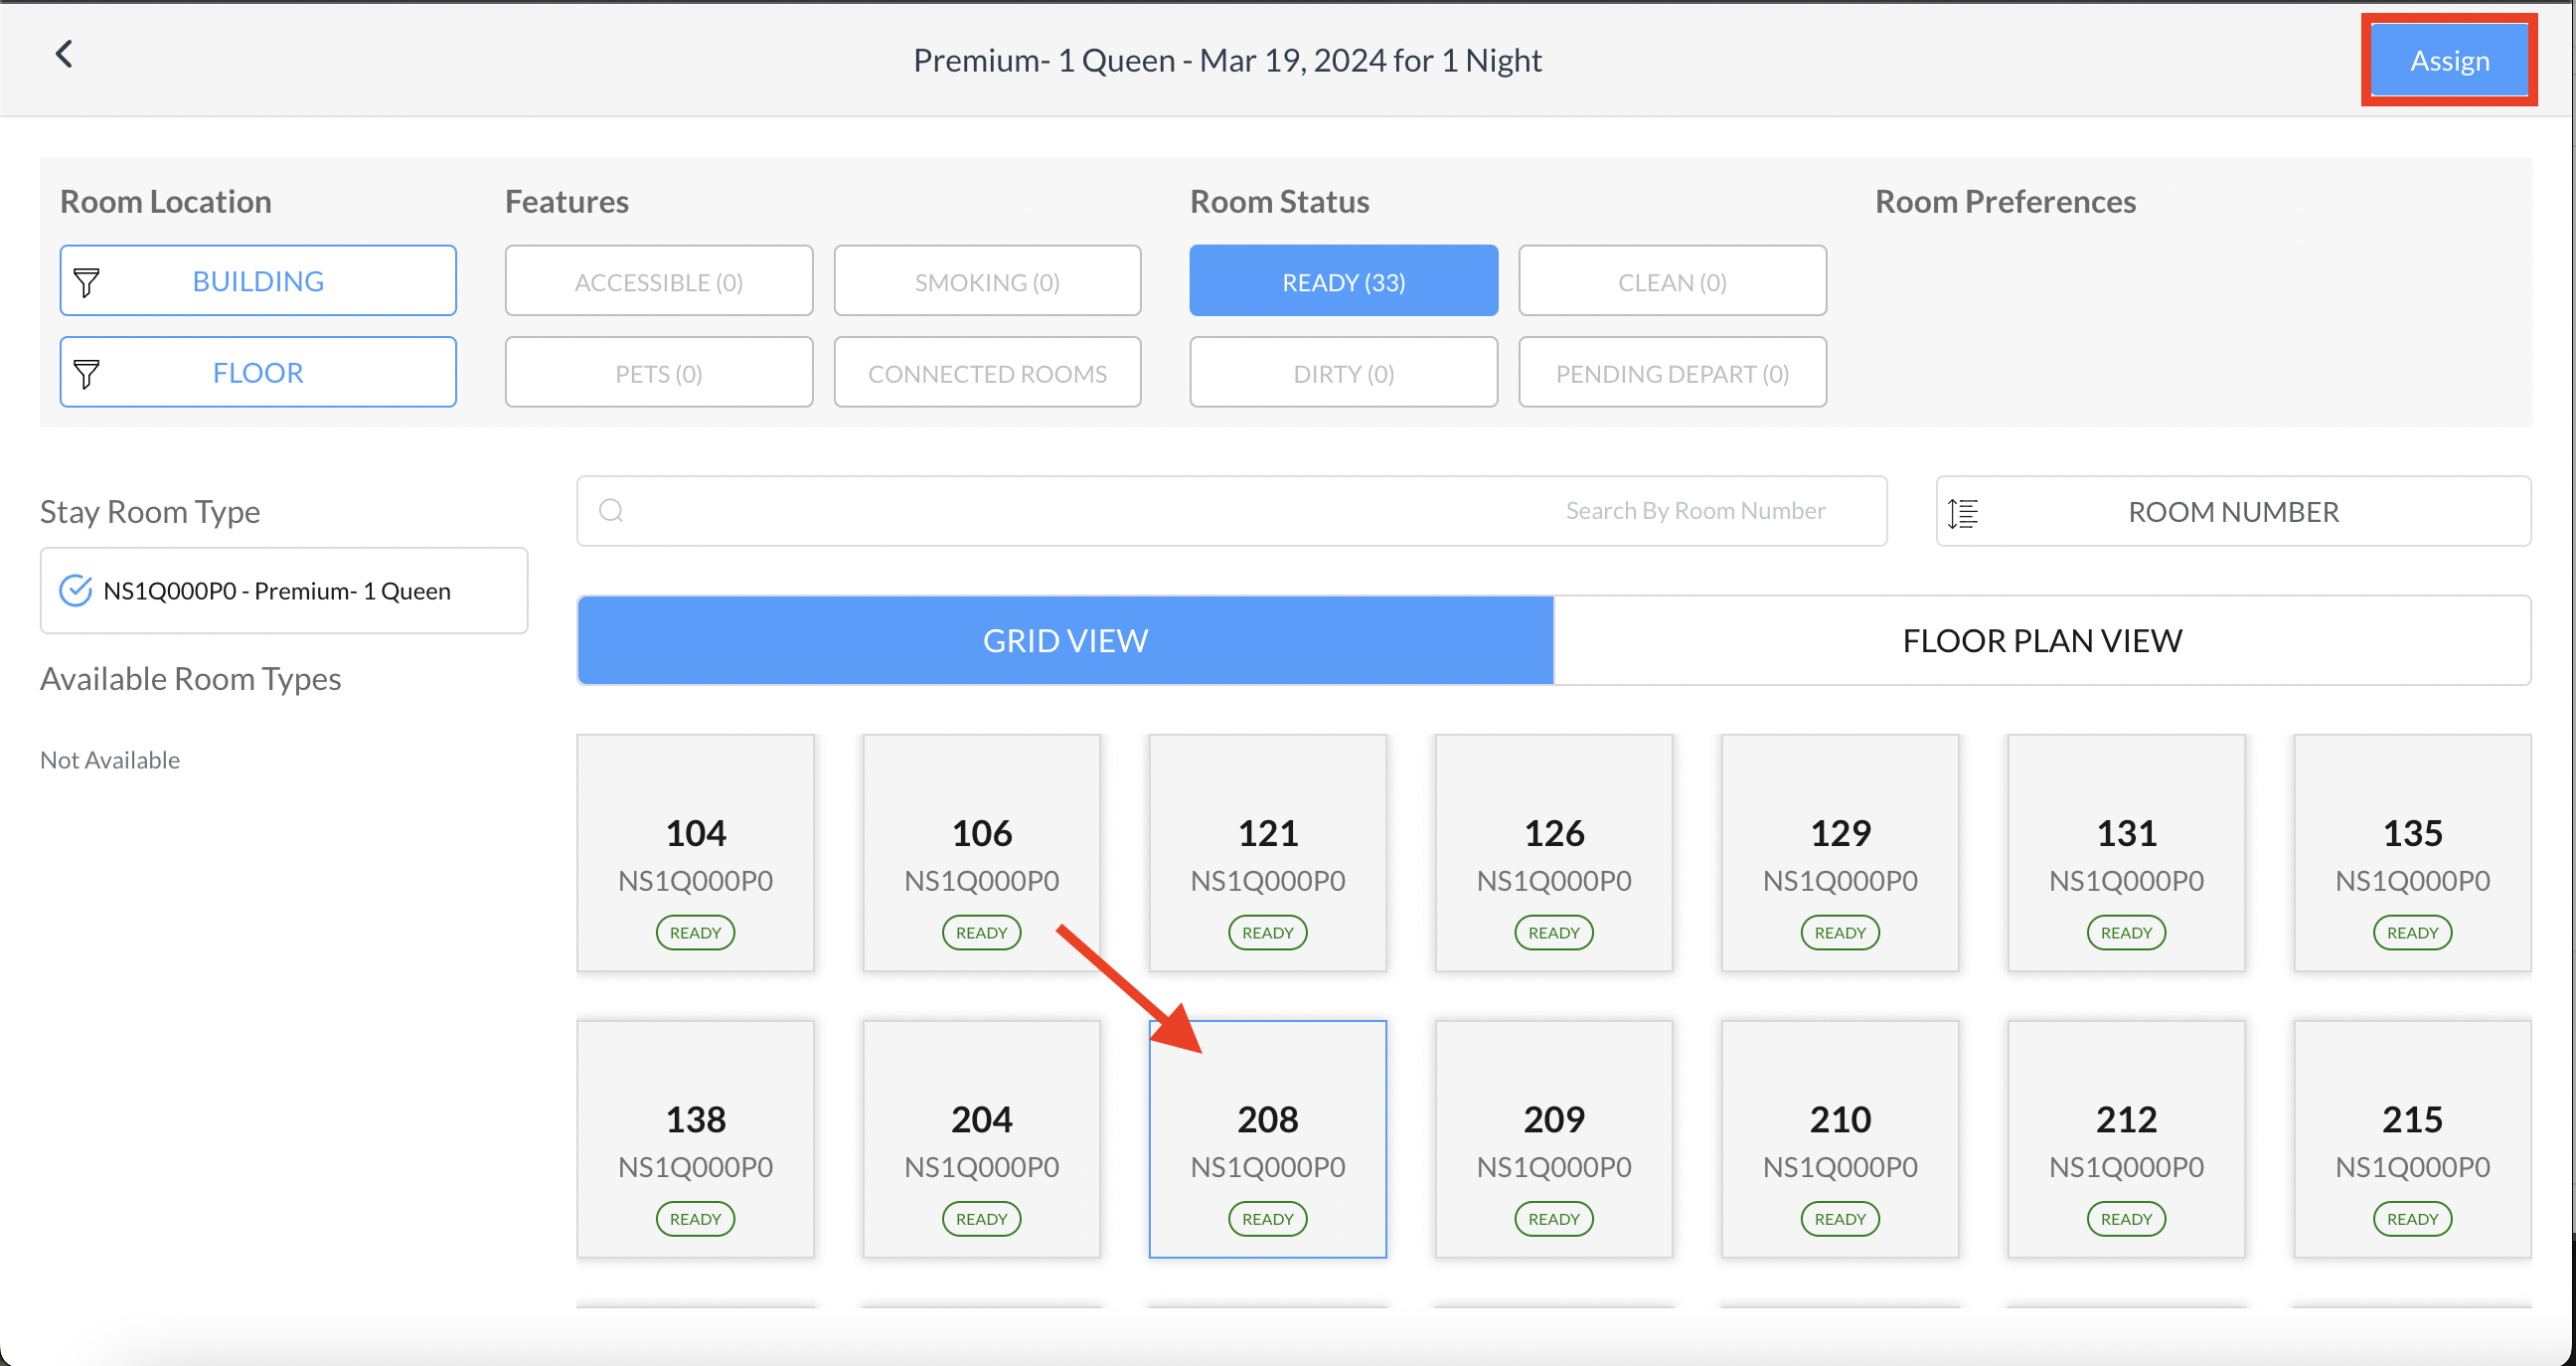Select room 208 tile
Screen dimensions: 2576x1366
(1267, 1137)
